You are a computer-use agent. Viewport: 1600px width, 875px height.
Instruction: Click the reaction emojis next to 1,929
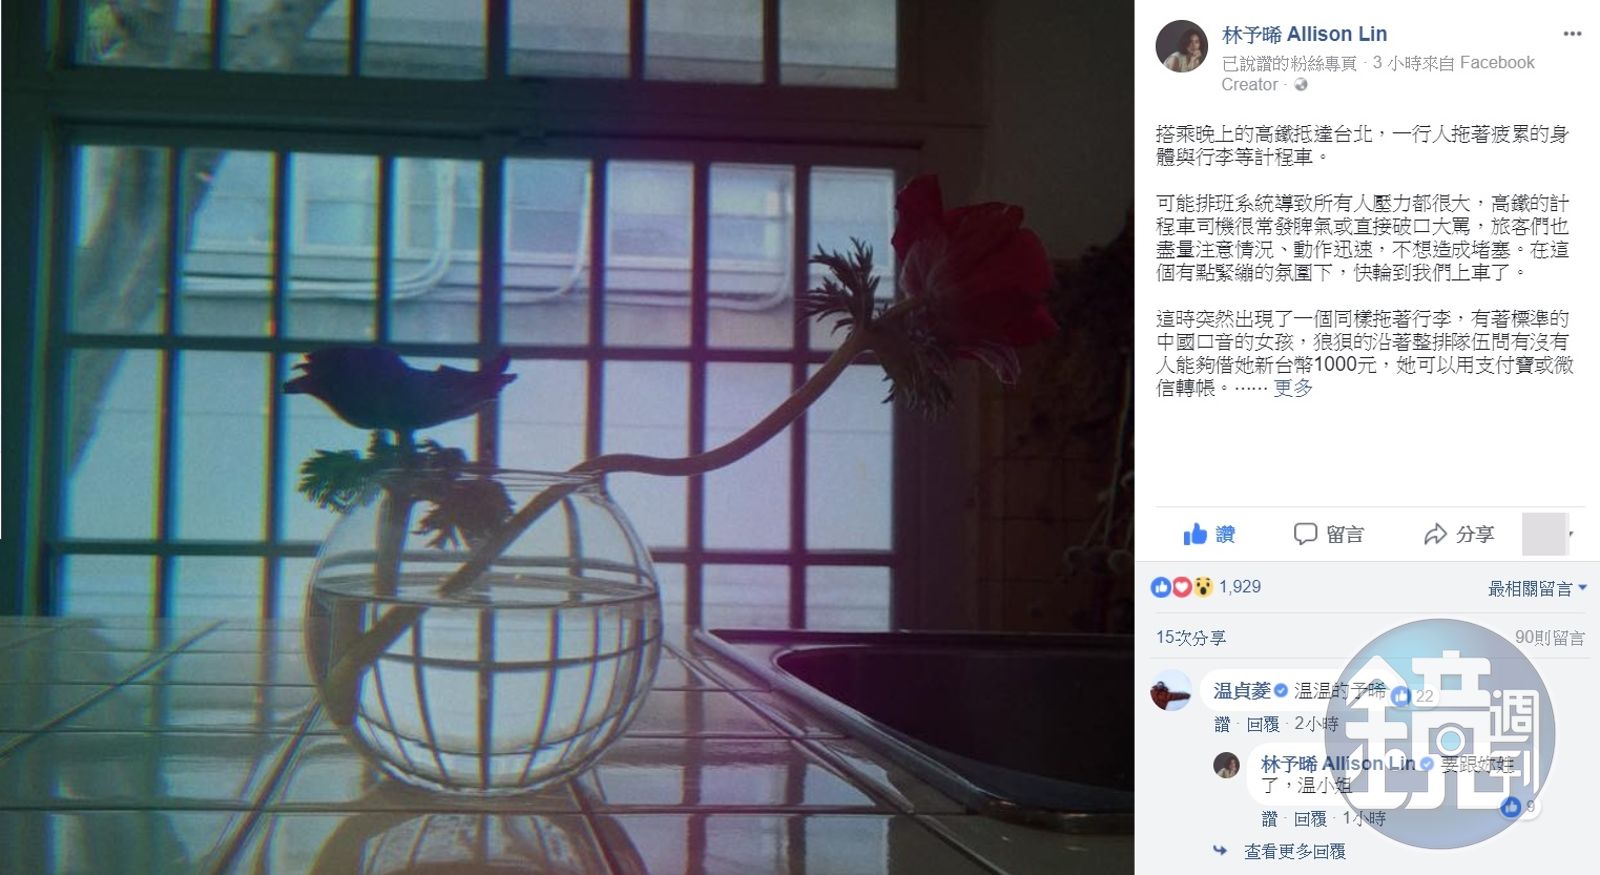[x=1182, y=587]
